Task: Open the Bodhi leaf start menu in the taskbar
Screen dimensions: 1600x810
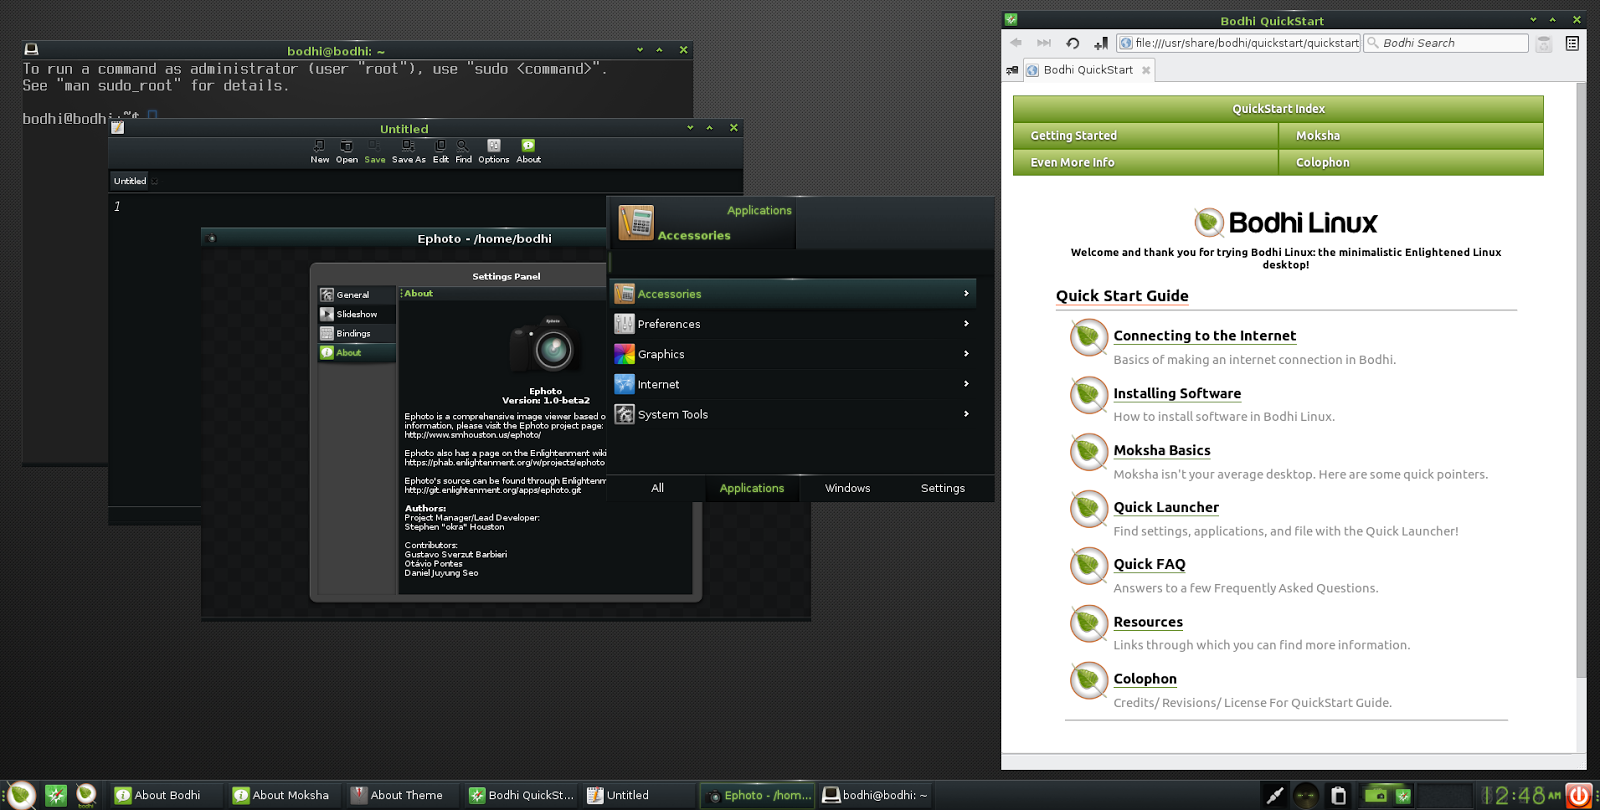Action: tap(21, 795)
